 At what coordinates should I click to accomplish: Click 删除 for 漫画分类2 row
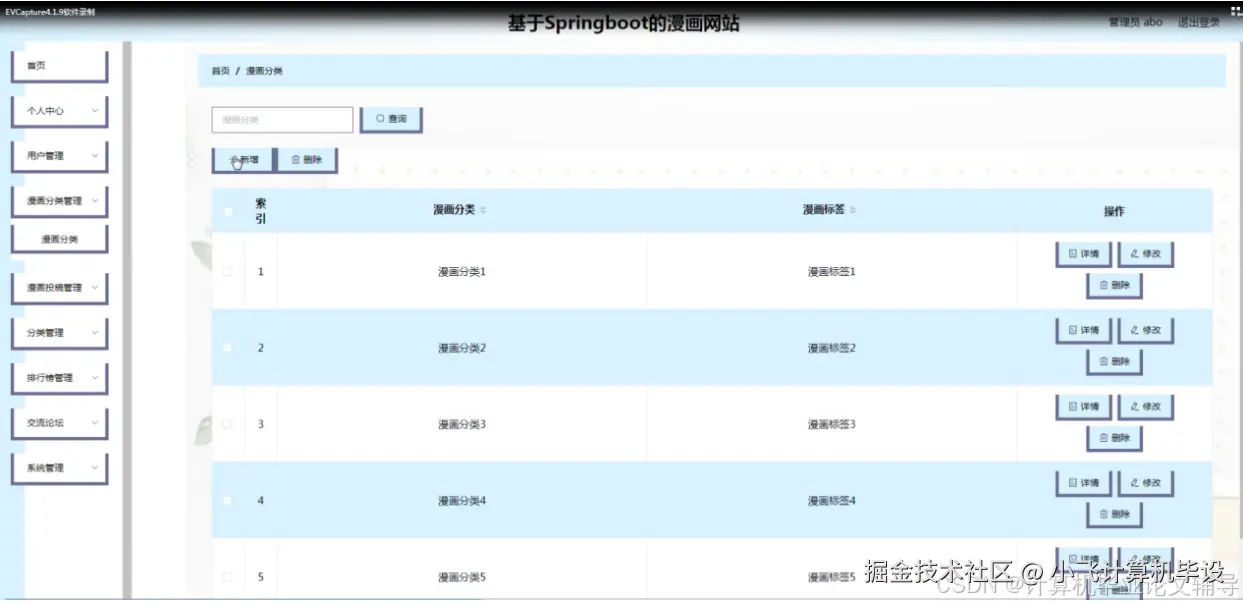1115,362
